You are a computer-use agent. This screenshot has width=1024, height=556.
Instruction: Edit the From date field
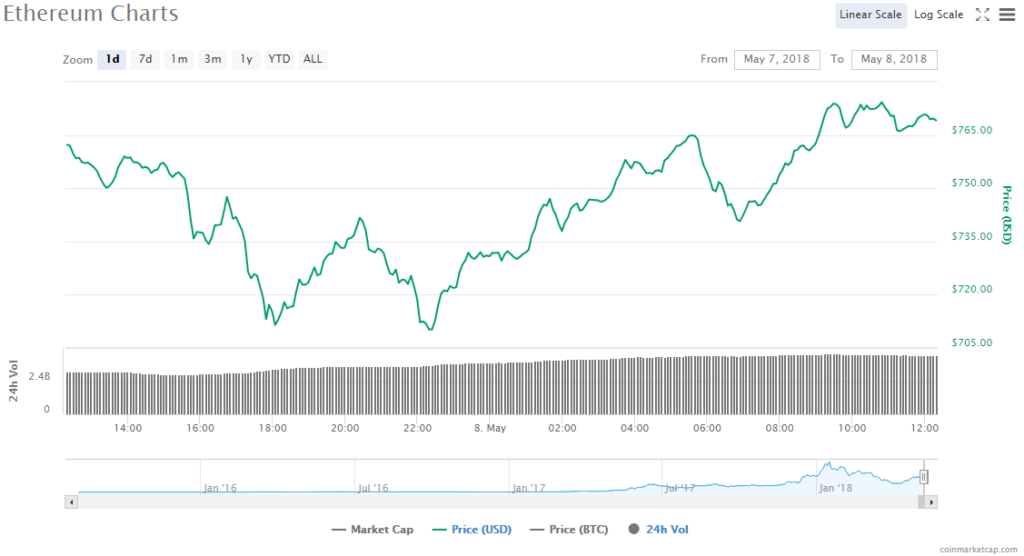click(777, 59)
